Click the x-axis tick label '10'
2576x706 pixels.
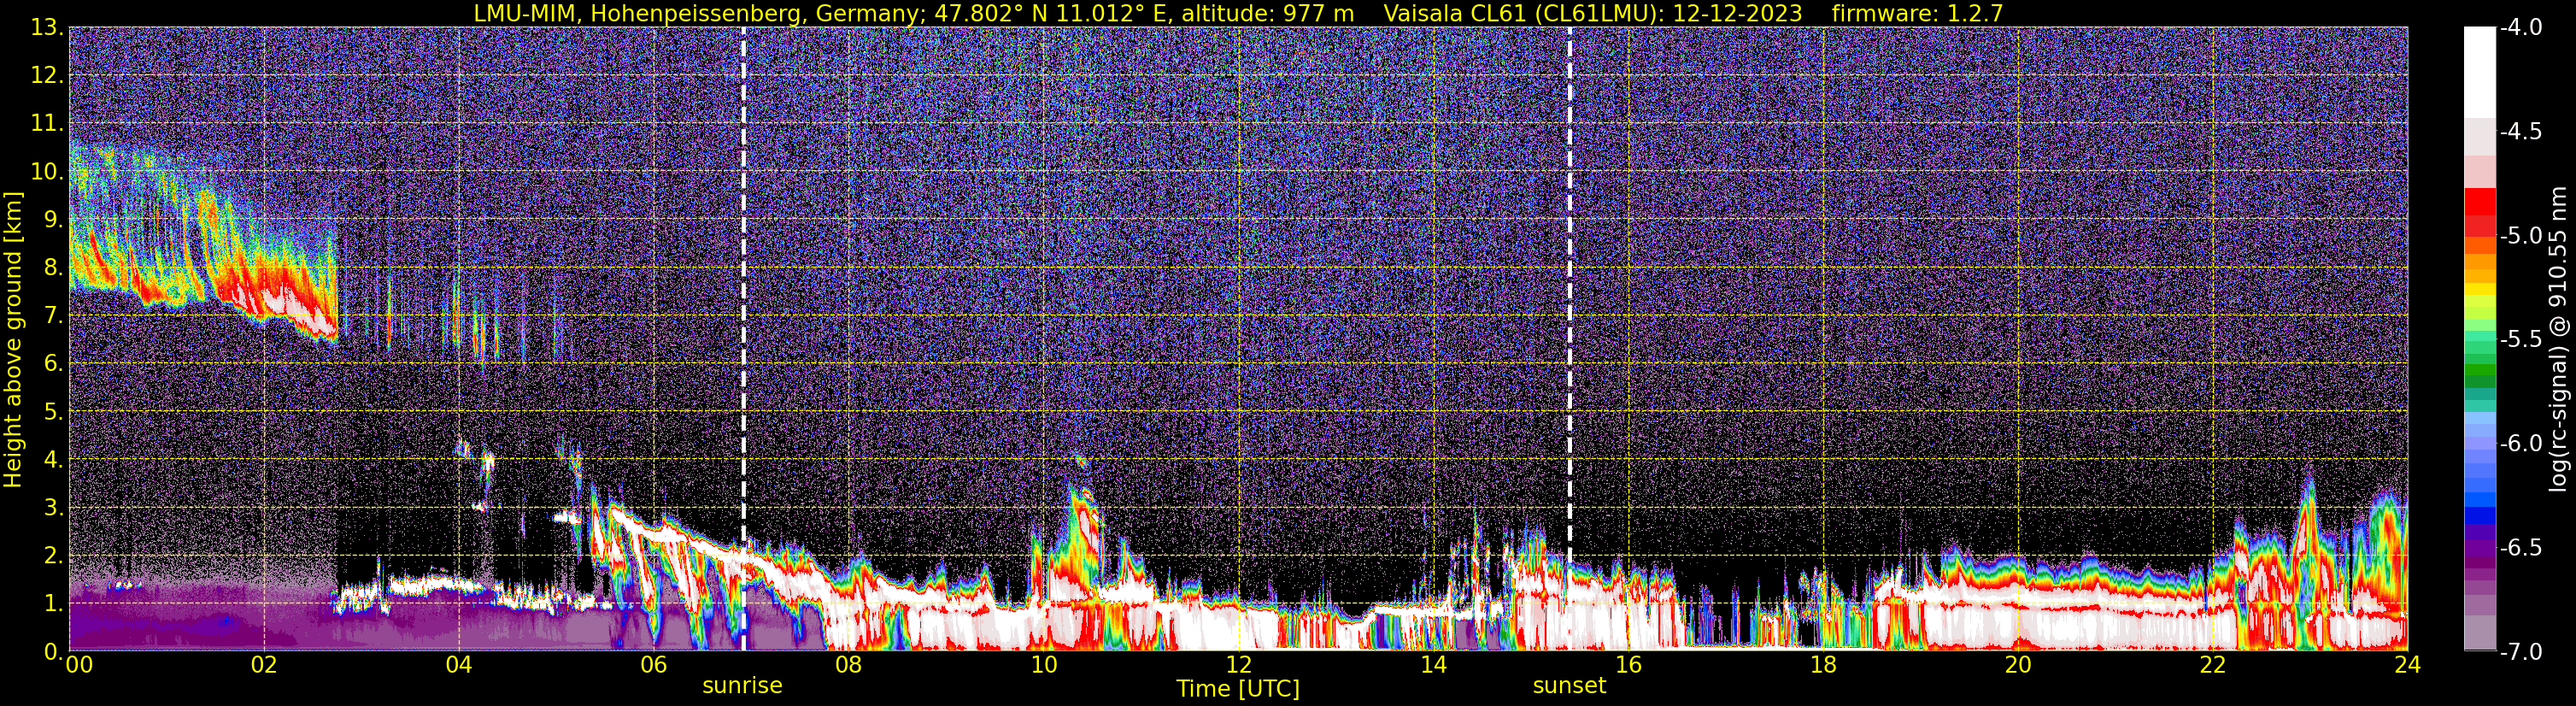point(1044,665)
